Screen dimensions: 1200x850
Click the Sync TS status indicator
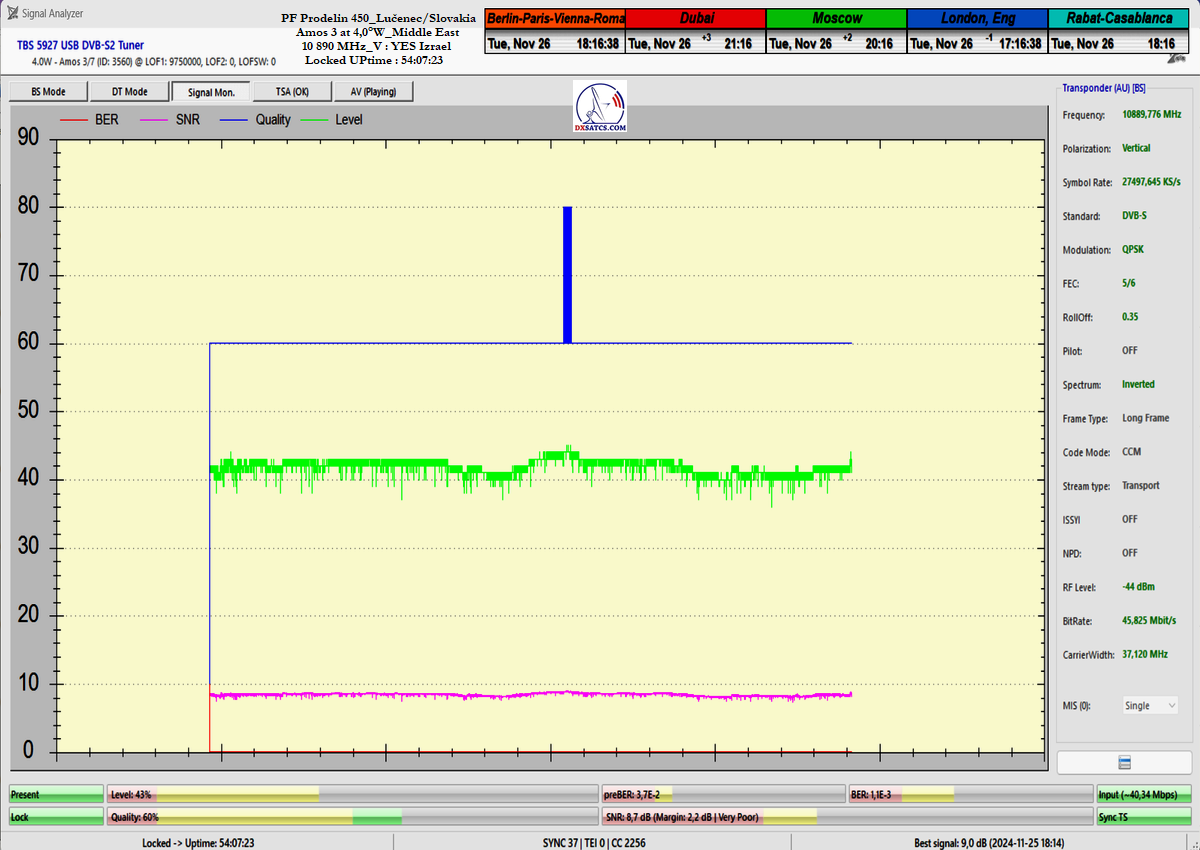coord(1143,817)
